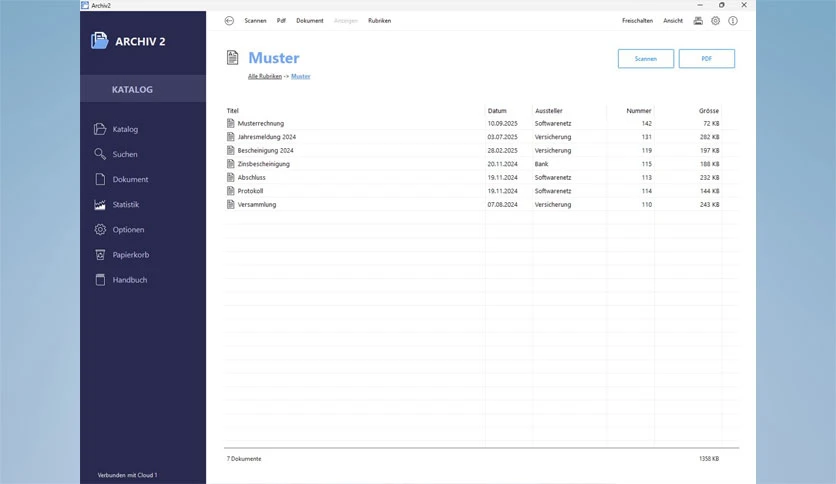
Task: Open Statistik from the sidebar
Action: click(x=126, y=204)
